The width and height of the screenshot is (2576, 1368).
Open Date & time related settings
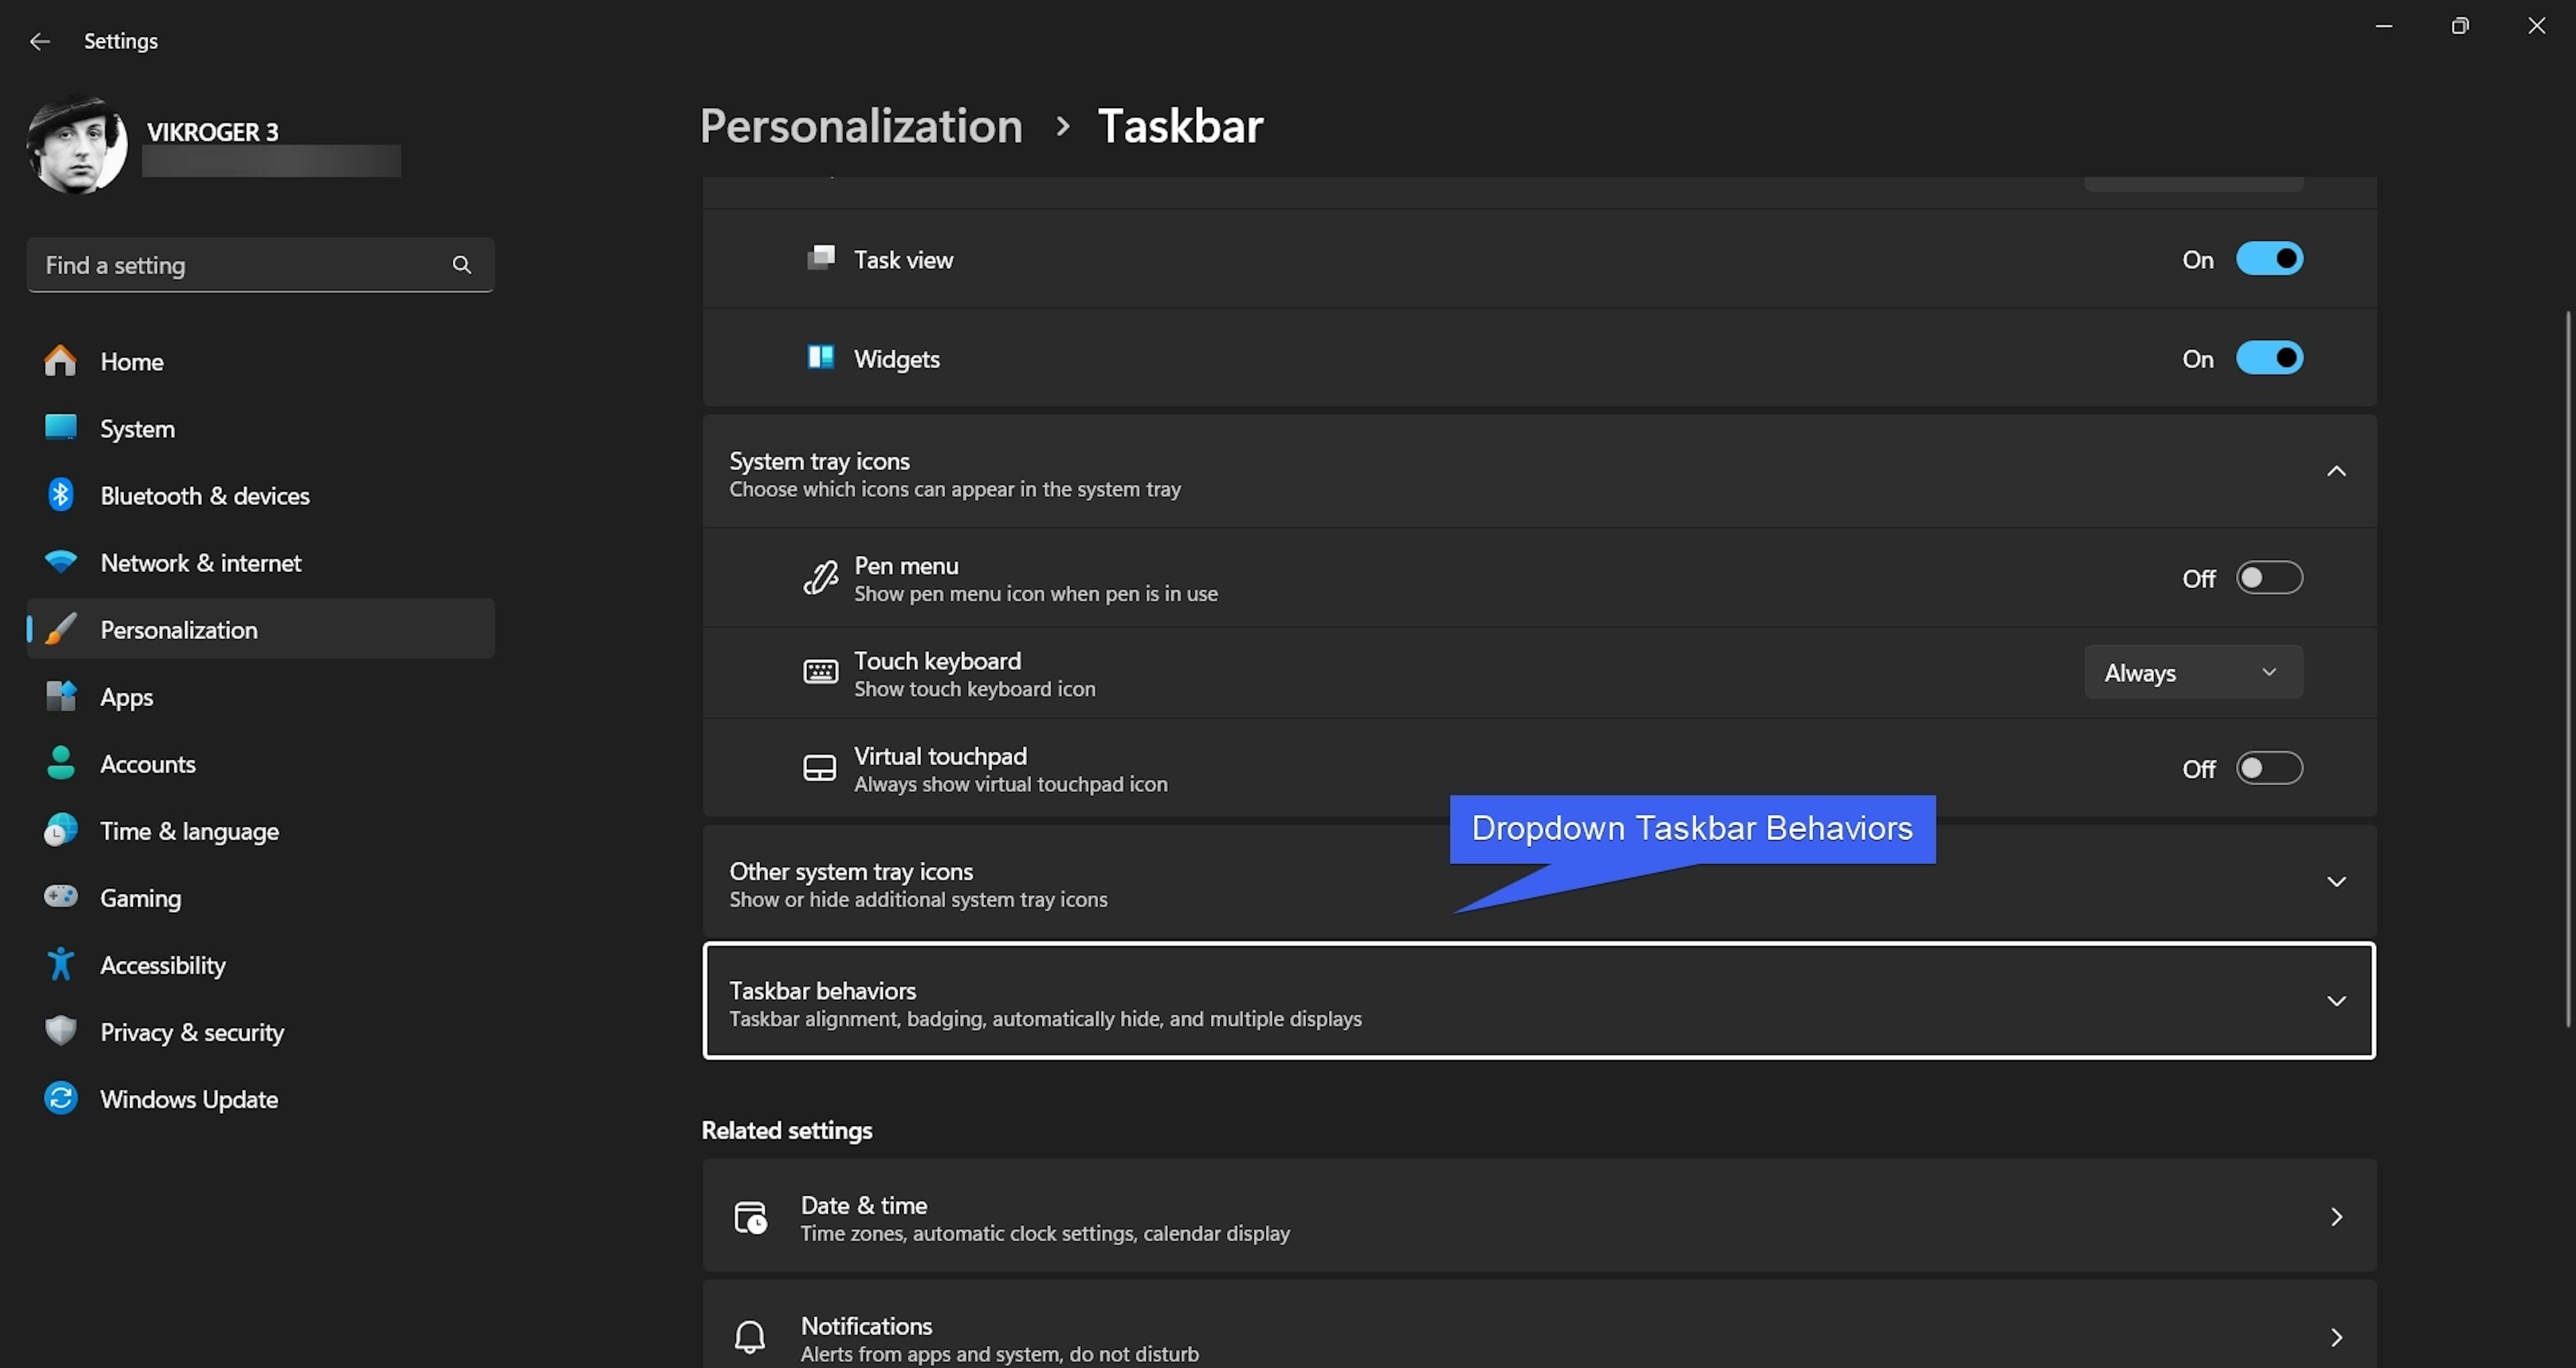coord(1538,1217)
